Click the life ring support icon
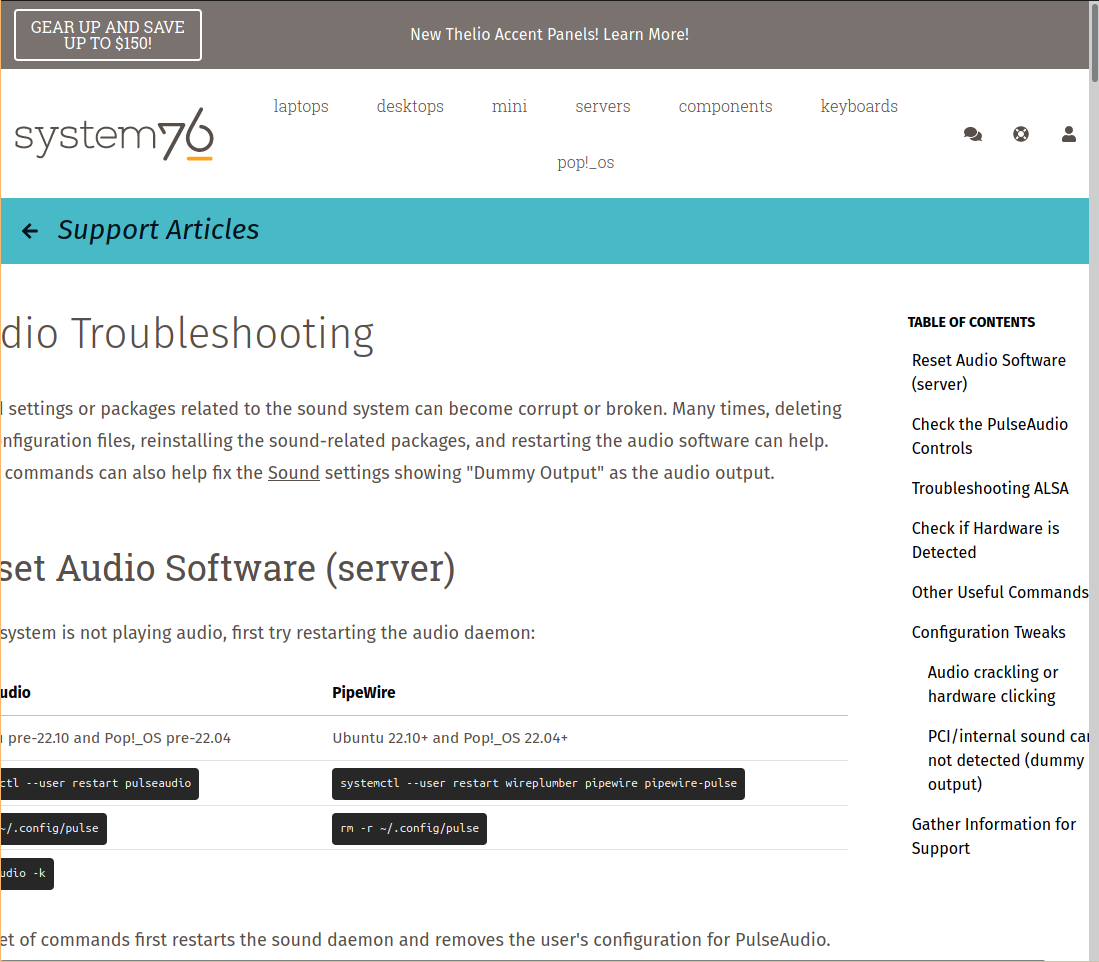This screenshot has width=1099, height=962. (x=1020, y=133)
